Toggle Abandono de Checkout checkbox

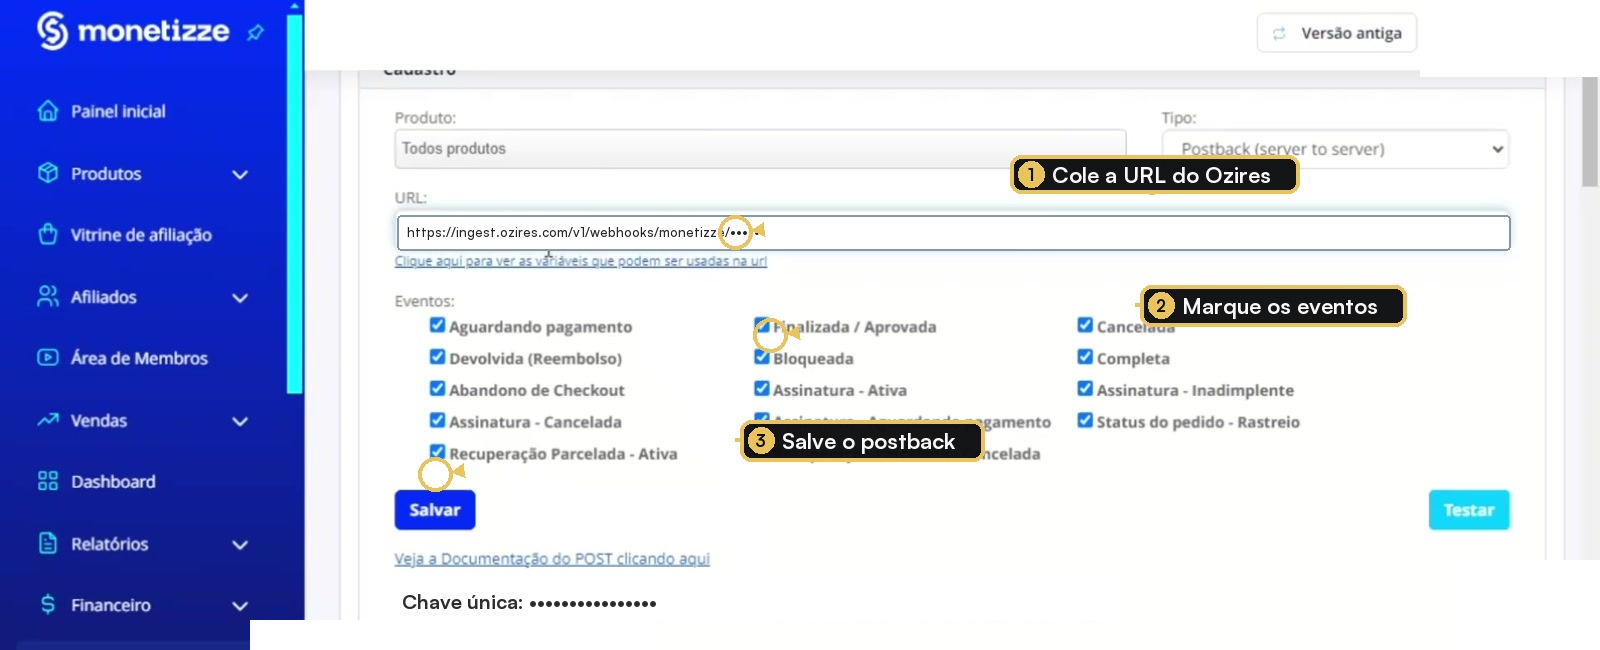click(437, 389)
